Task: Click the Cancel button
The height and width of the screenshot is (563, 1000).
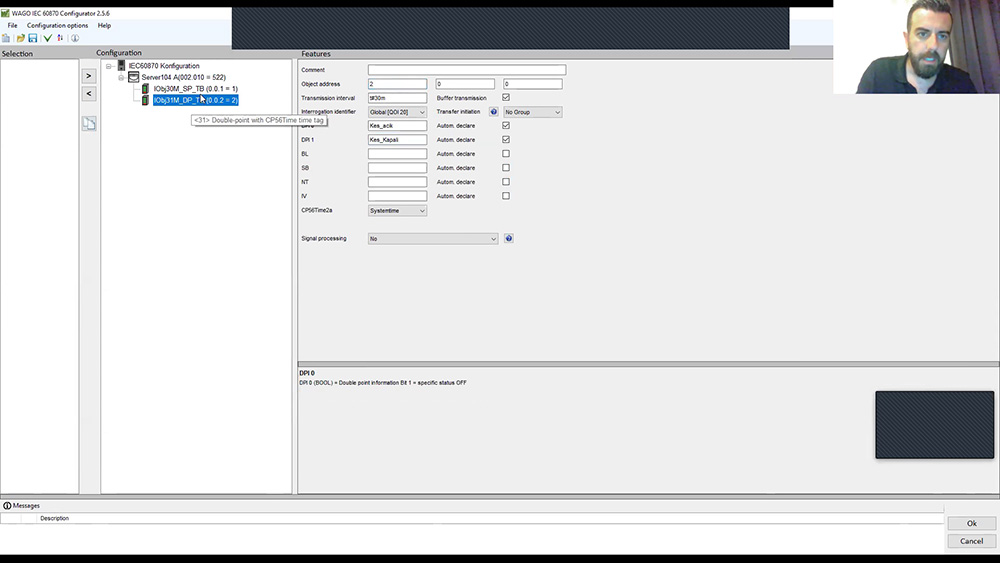Action: tap(971, 541)
